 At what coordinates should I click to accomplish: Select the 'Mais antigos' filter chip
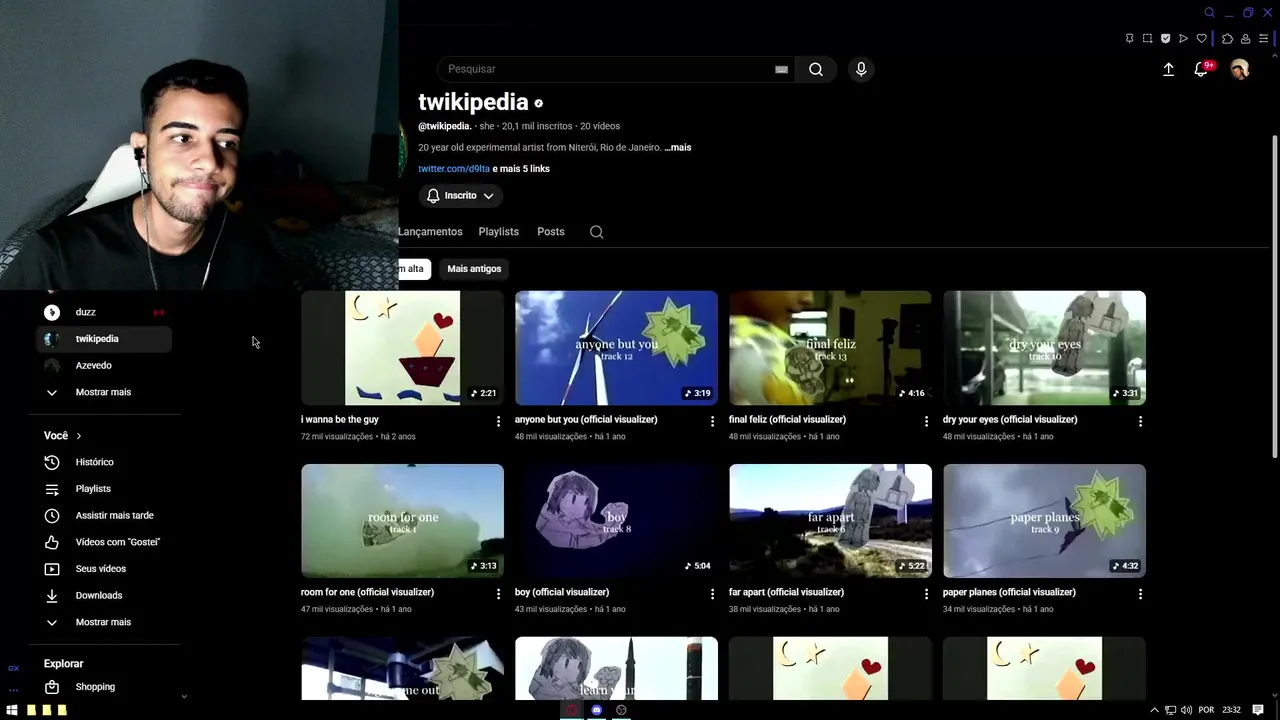pos(474,269)
